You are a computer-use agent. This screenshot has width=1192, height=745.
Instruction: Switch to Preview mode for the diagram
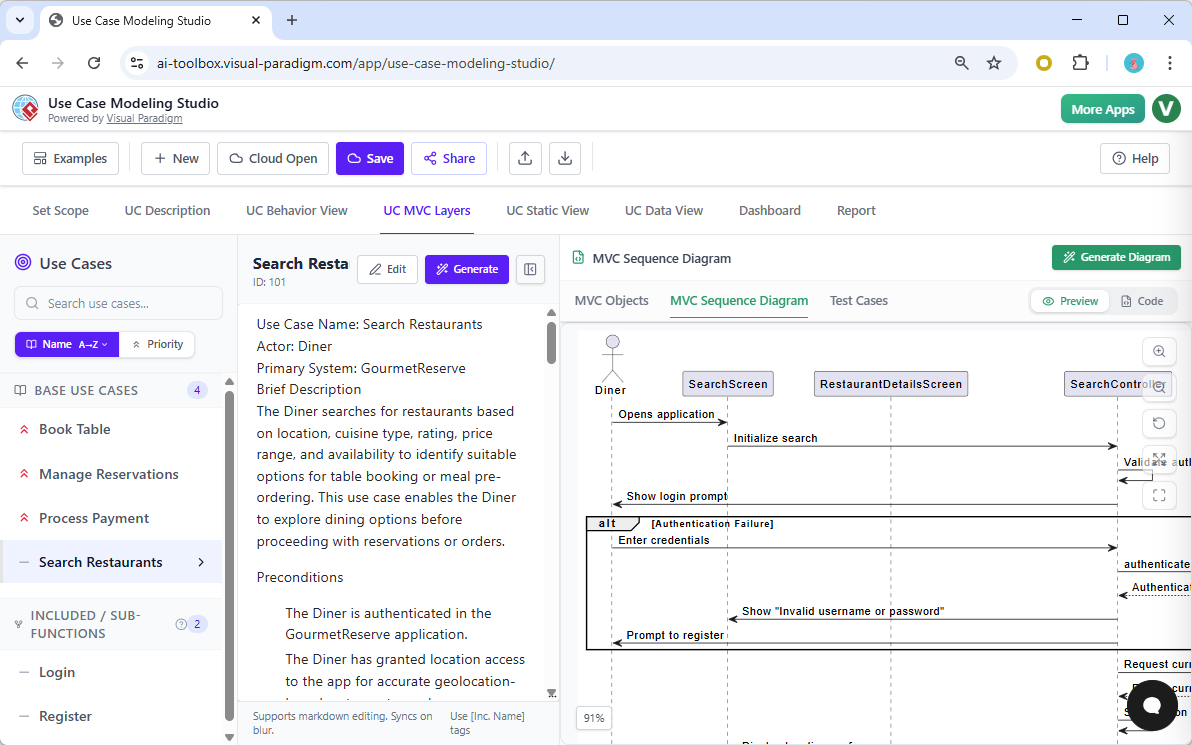tap(1069, 300)
